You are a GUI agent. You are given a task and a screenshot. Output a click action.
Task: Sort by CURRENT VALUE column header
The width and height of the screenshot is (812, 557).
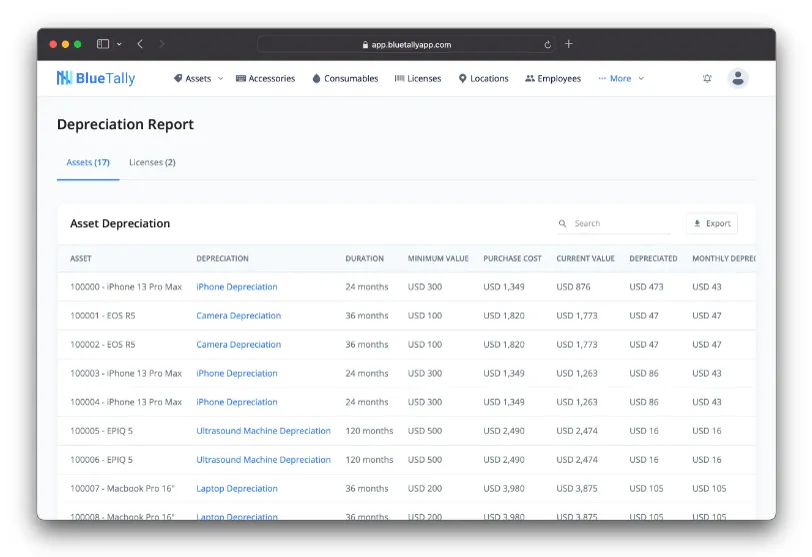pyautogui.click(x=586, y=258)
